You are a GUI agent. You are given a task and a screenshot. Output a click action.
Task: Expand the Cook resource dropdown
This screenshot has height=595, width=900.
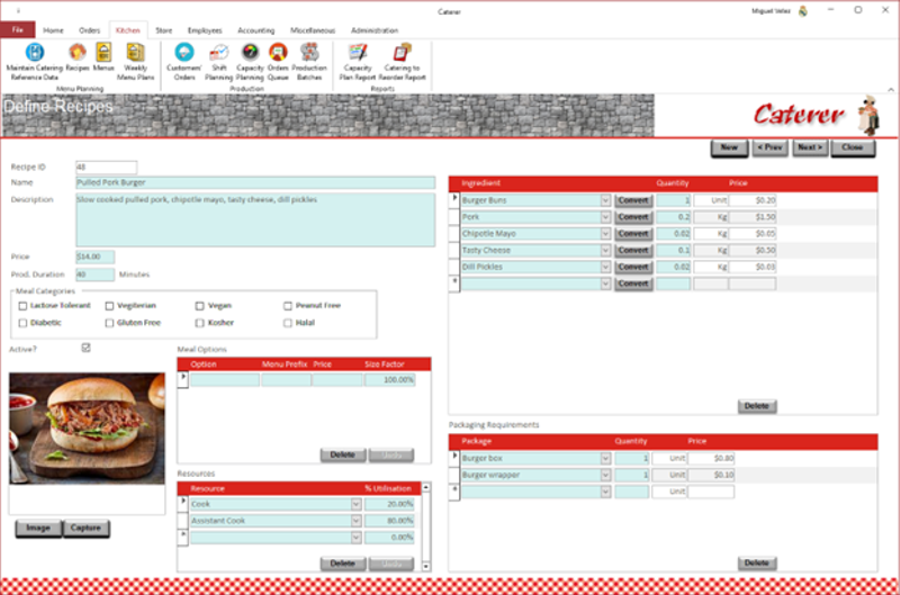point(356,504)
